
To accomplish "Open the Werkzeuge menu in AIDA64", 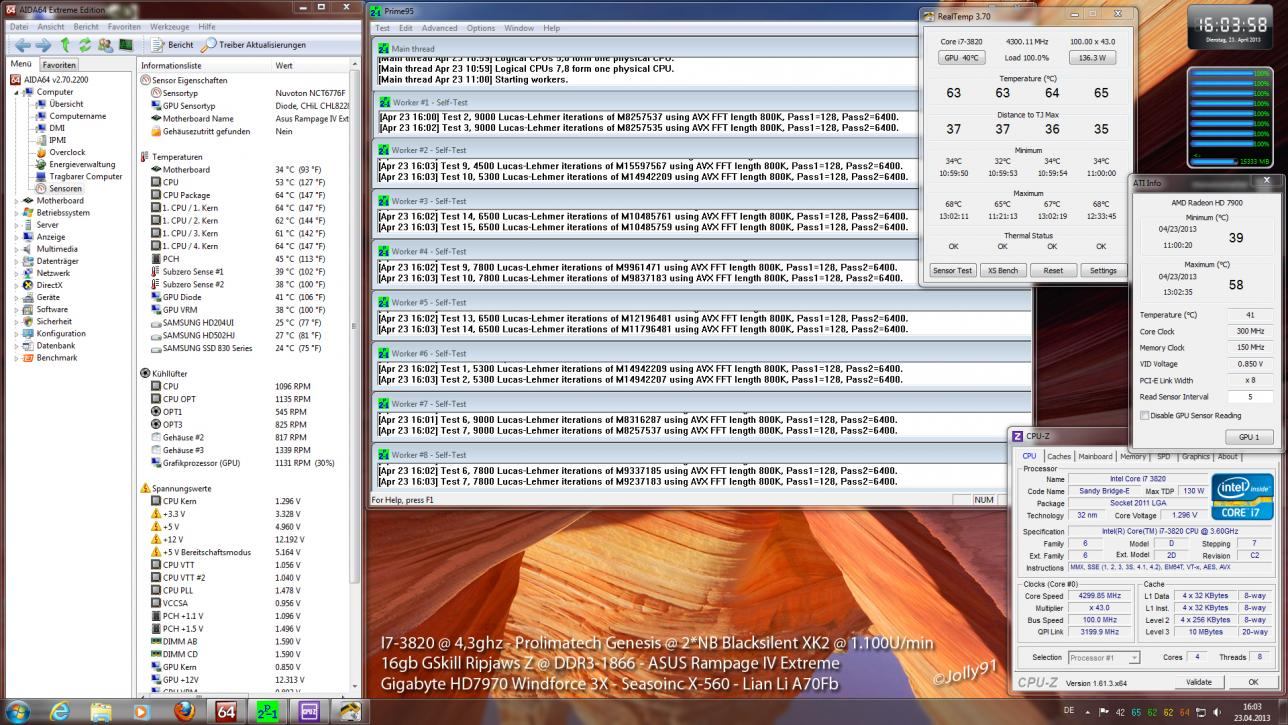I will pyautogui.click(x=169, y=27).
